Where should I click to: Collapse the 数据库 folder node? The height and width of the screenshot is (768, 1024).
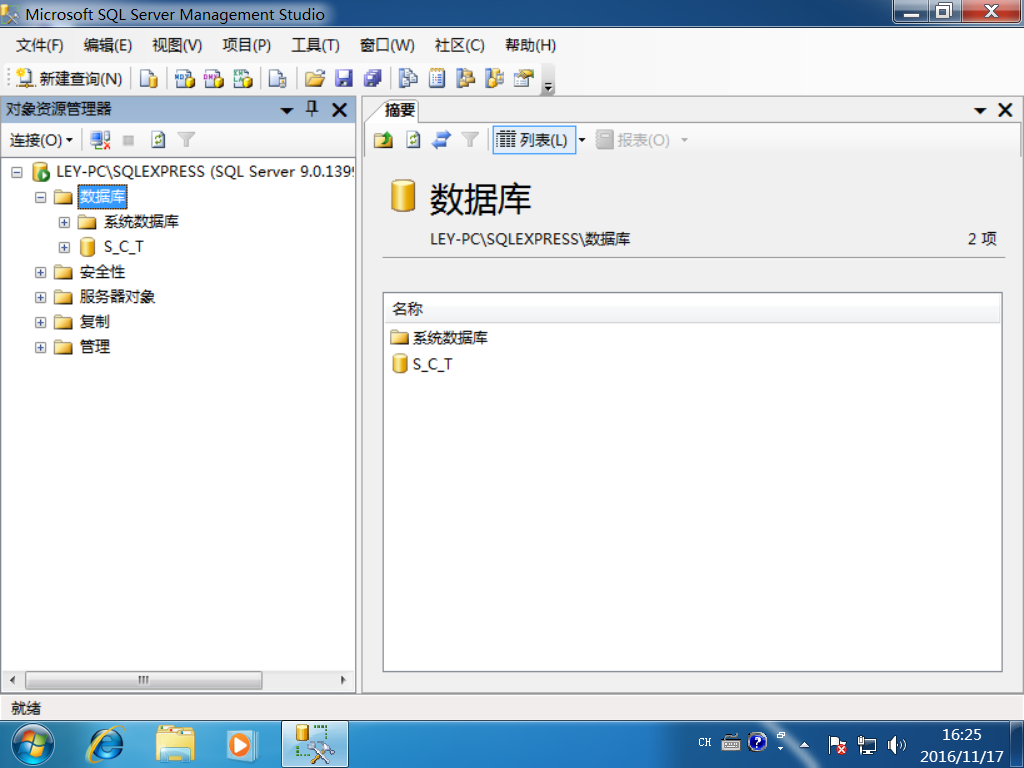click(40, 197)
